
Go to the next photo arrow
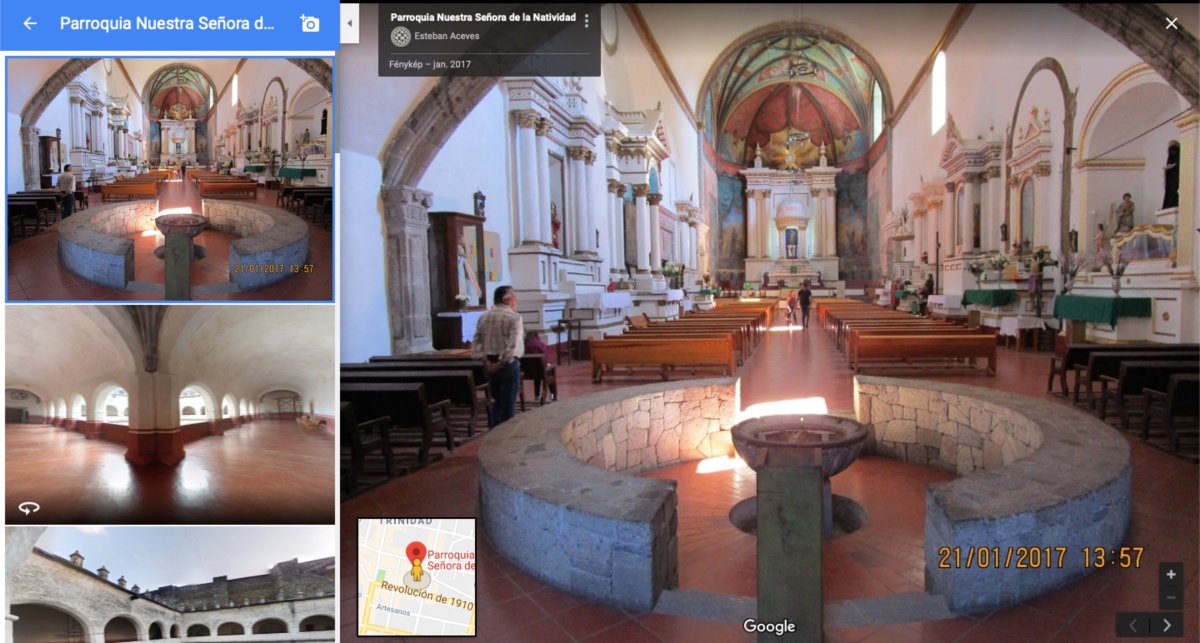(1166, 625)
